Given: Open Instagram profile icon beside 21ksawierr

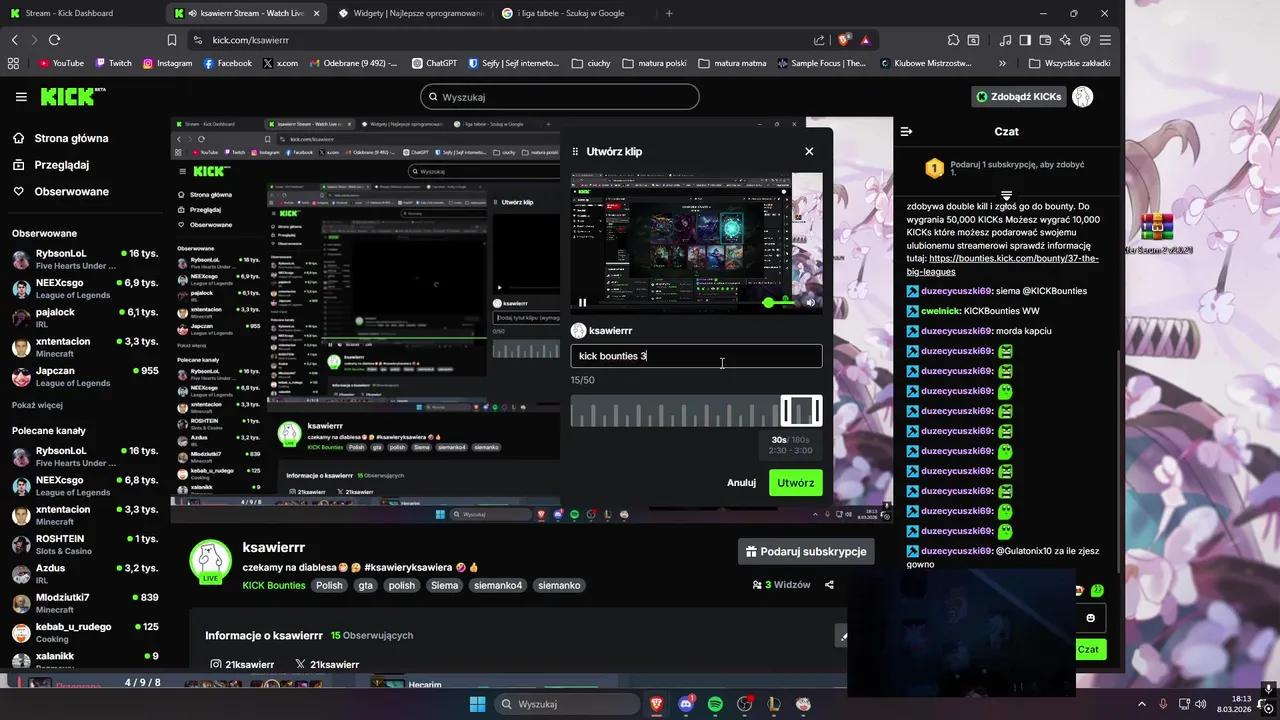Looking at the screenshot, I should point(216,664).
